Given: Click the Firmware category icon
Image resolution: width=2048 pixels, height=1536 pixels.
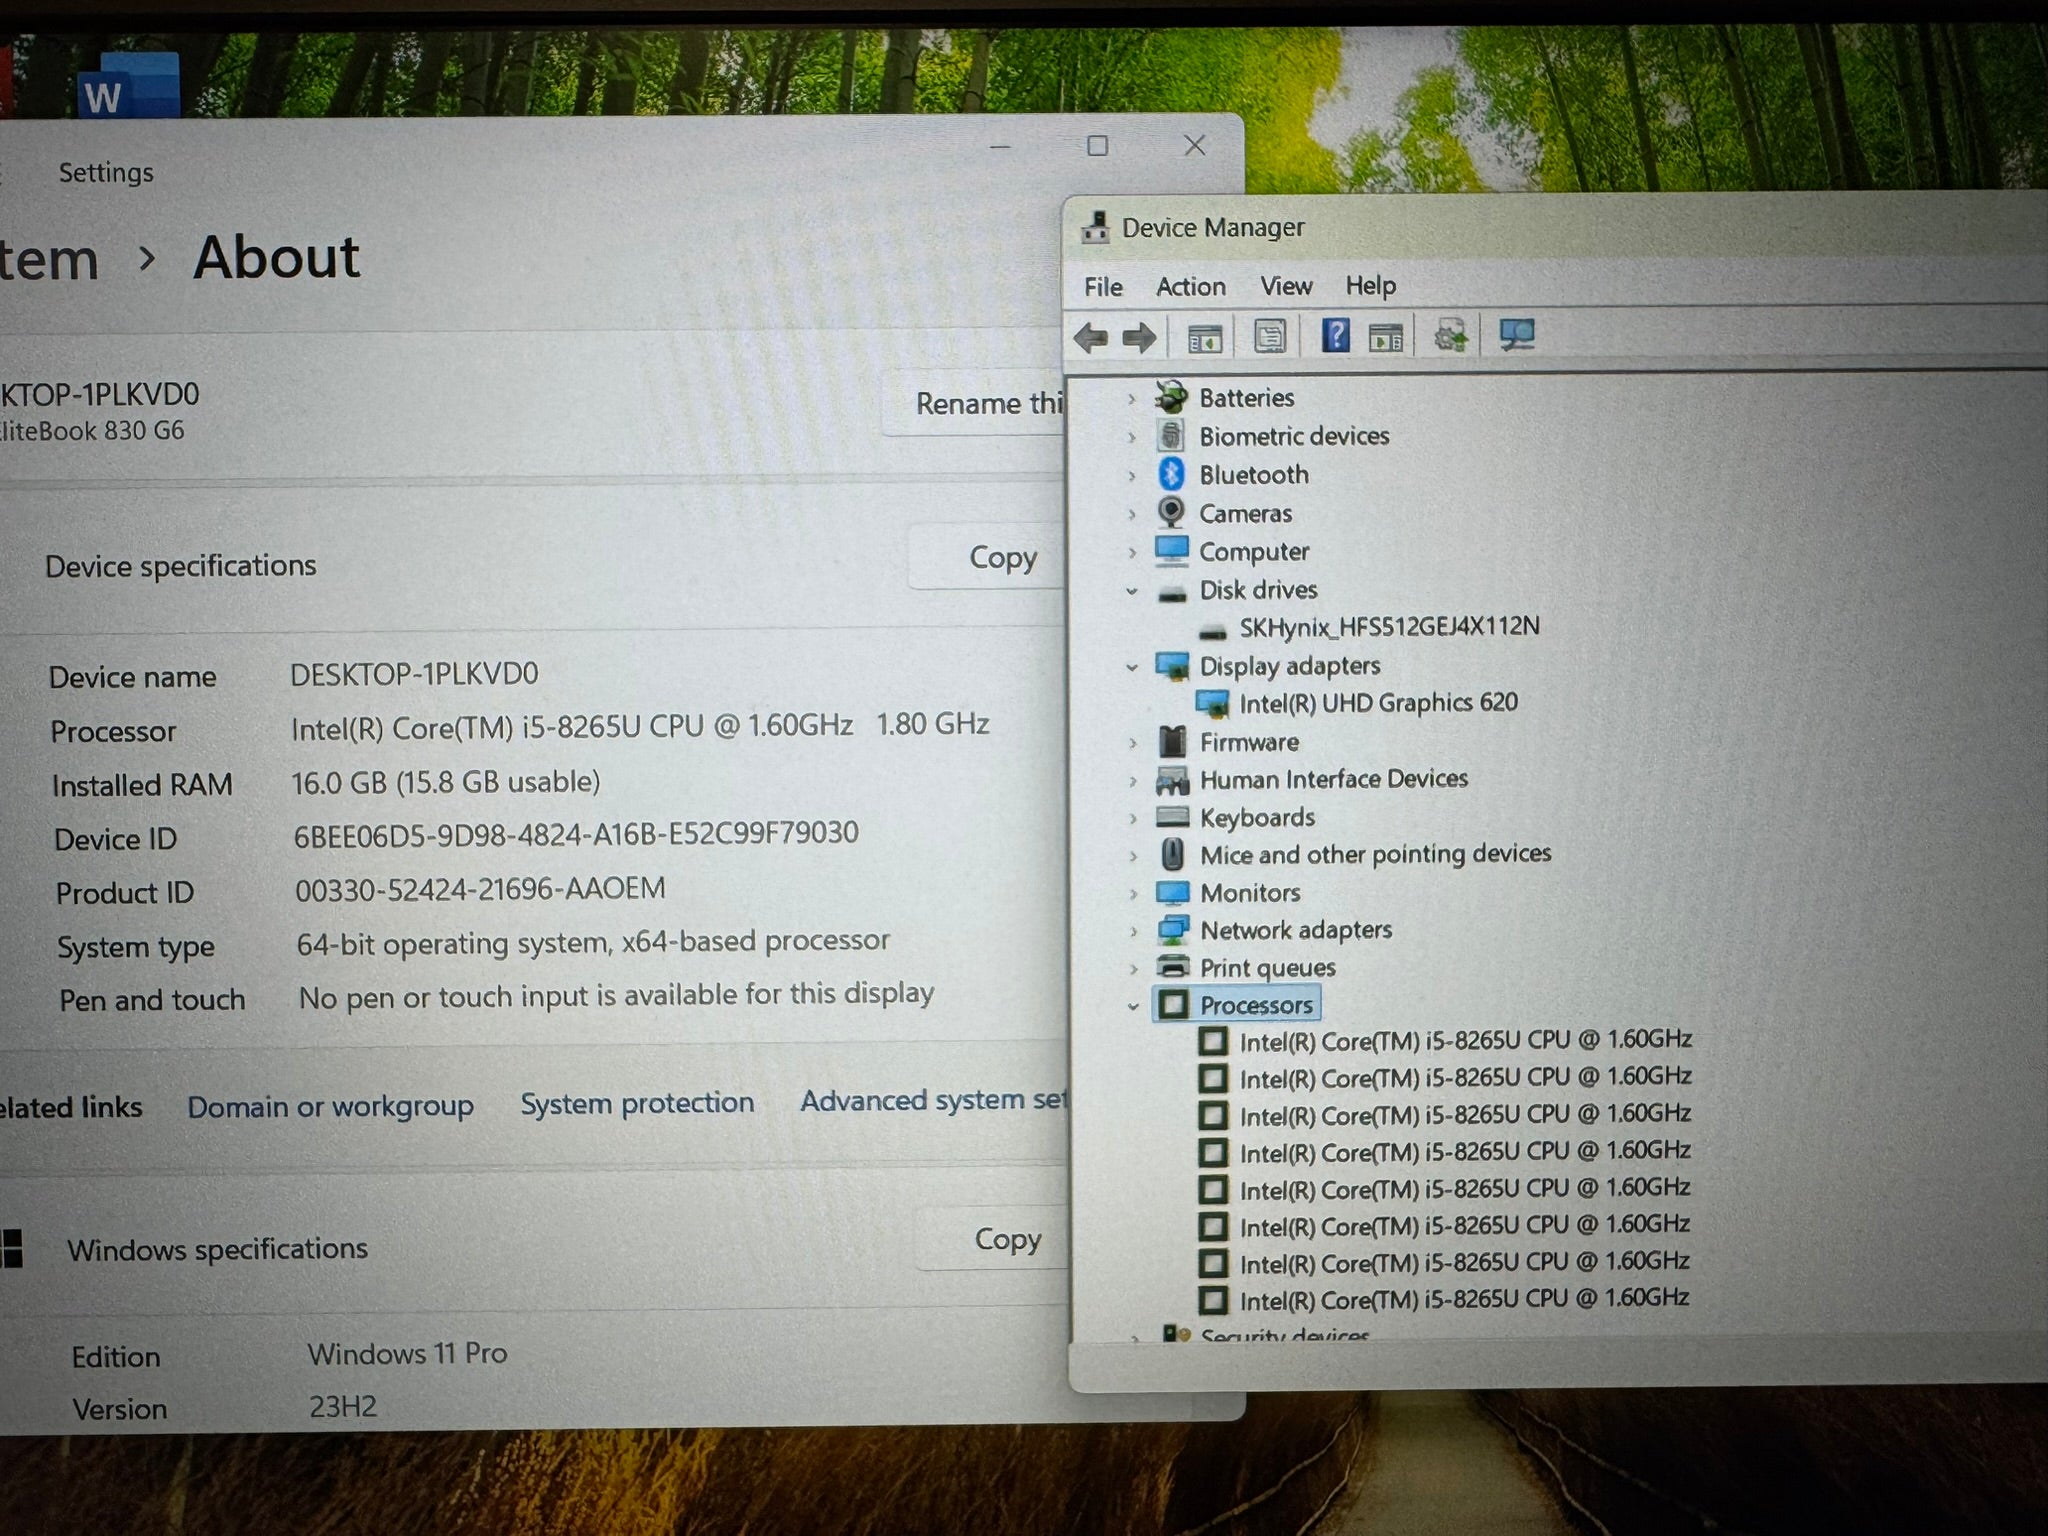Looking at the screenshot, I should (1172, 742).
